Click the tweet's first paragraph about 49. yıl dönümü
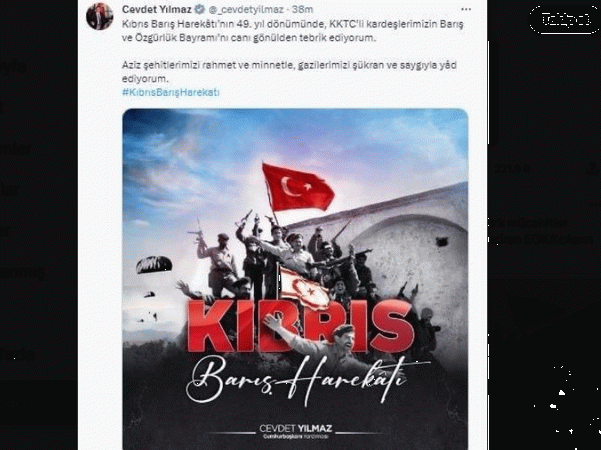The height and width of the screenshot is (450, 601). 292,31
